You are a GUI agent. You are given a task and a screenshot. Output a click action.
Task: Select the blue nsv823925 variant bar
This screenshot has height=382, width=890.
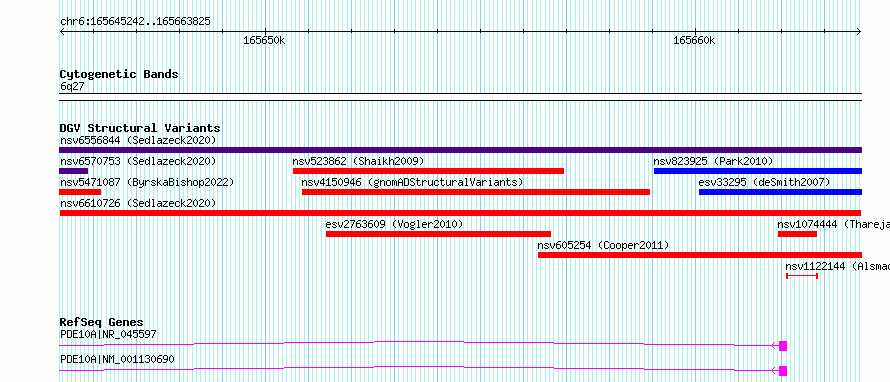point(758,171)
